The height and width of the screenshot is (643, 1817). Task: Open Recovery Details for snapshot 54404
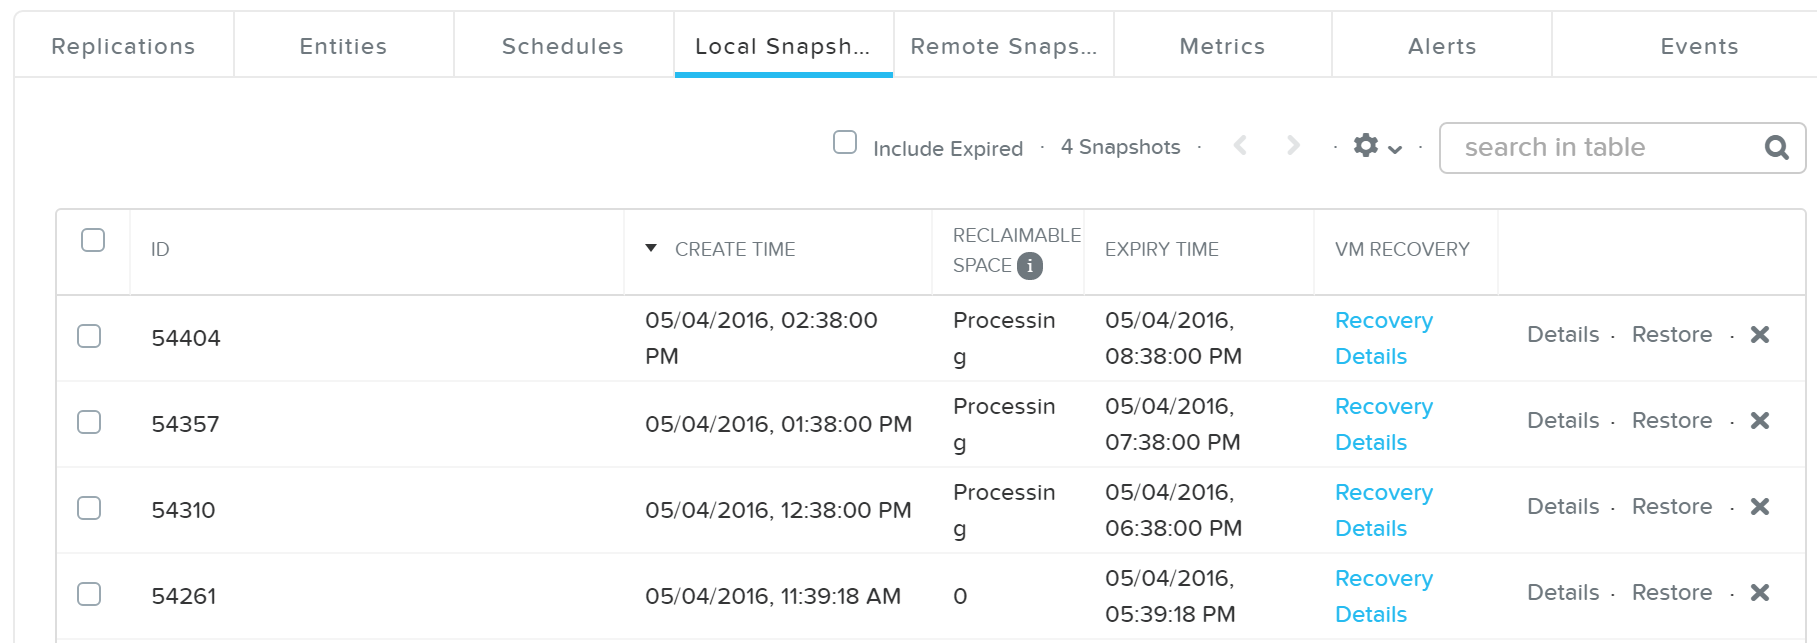pyautogui.click(x=1384, y=338)
